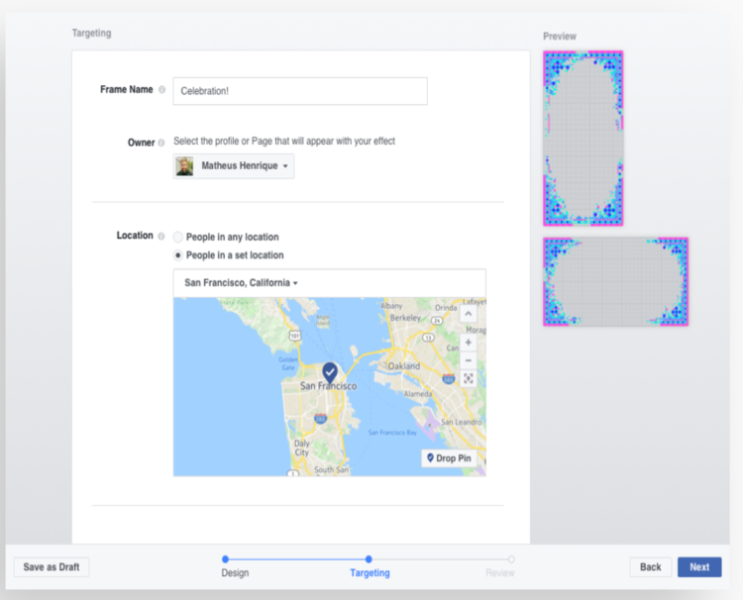Click the Back button
Screen dimensions: 743x600
point(650,567)
